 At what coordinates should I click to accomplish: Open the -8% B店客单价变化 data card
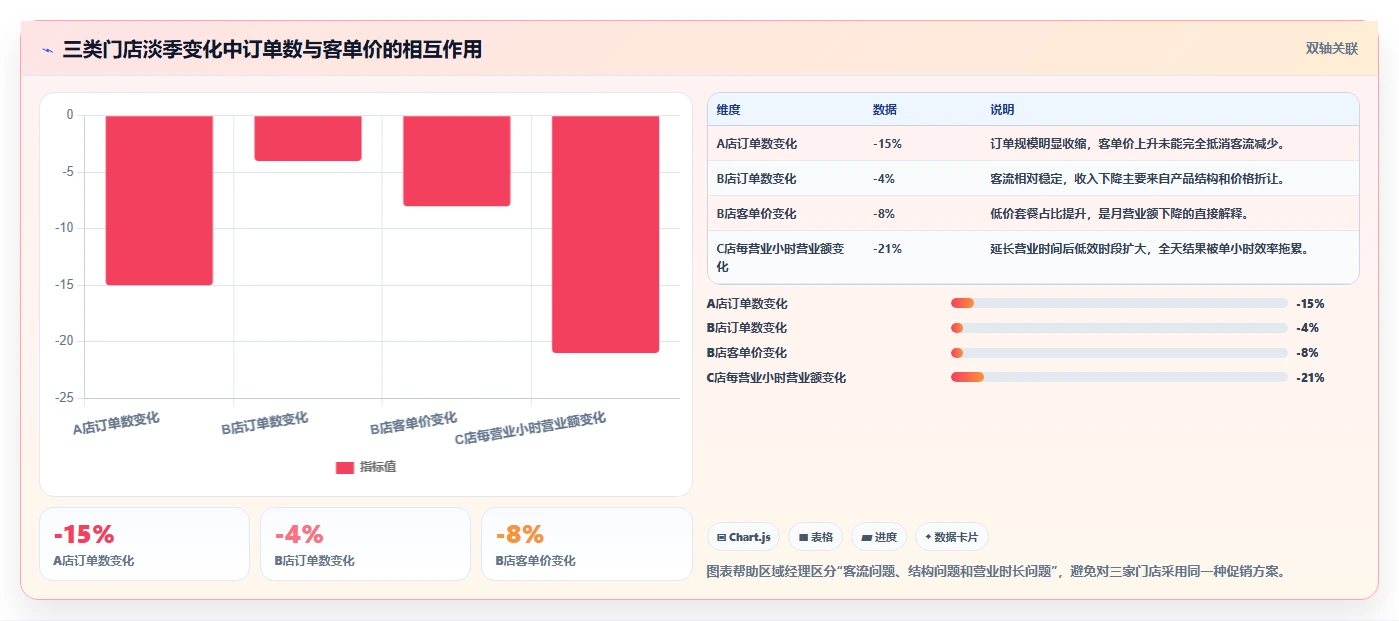click(x=587, y=544)
